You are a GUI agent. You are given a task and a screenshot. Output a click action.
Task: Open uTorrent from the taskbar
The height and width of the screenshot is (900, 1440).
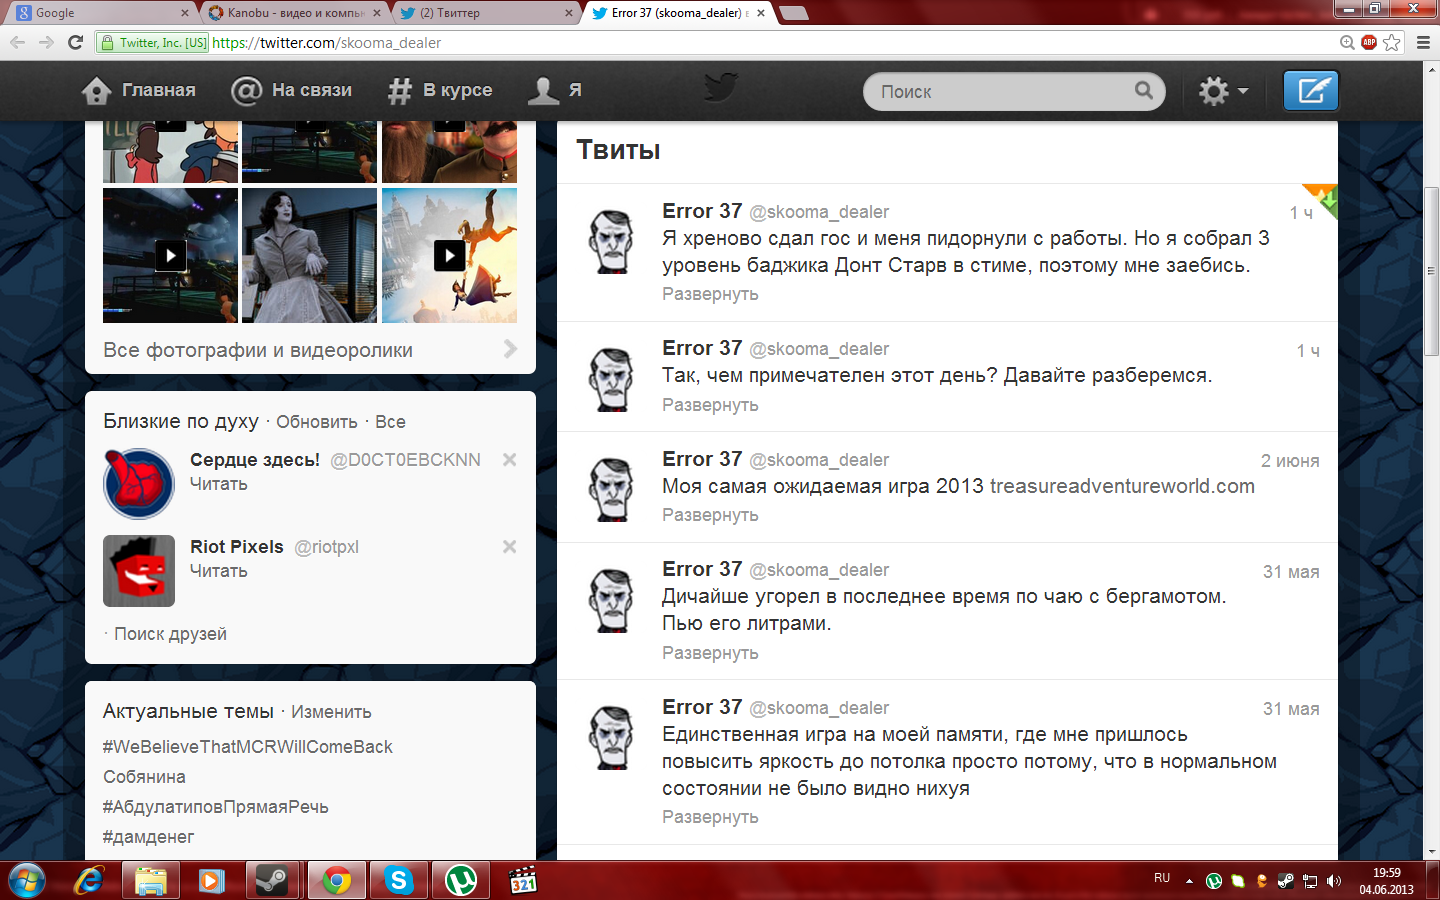(460, 880)
